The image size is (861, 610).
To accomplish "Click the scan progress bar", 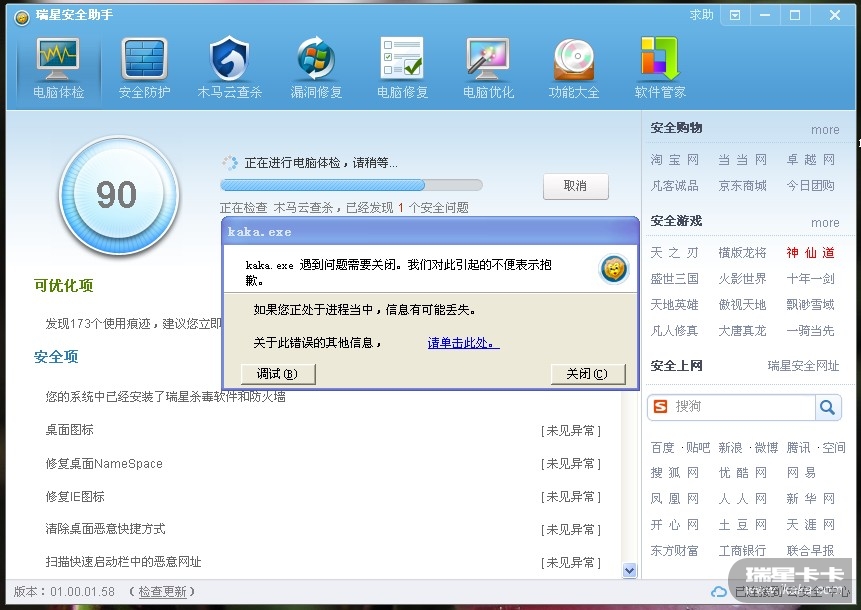I will tap(351, 184).
